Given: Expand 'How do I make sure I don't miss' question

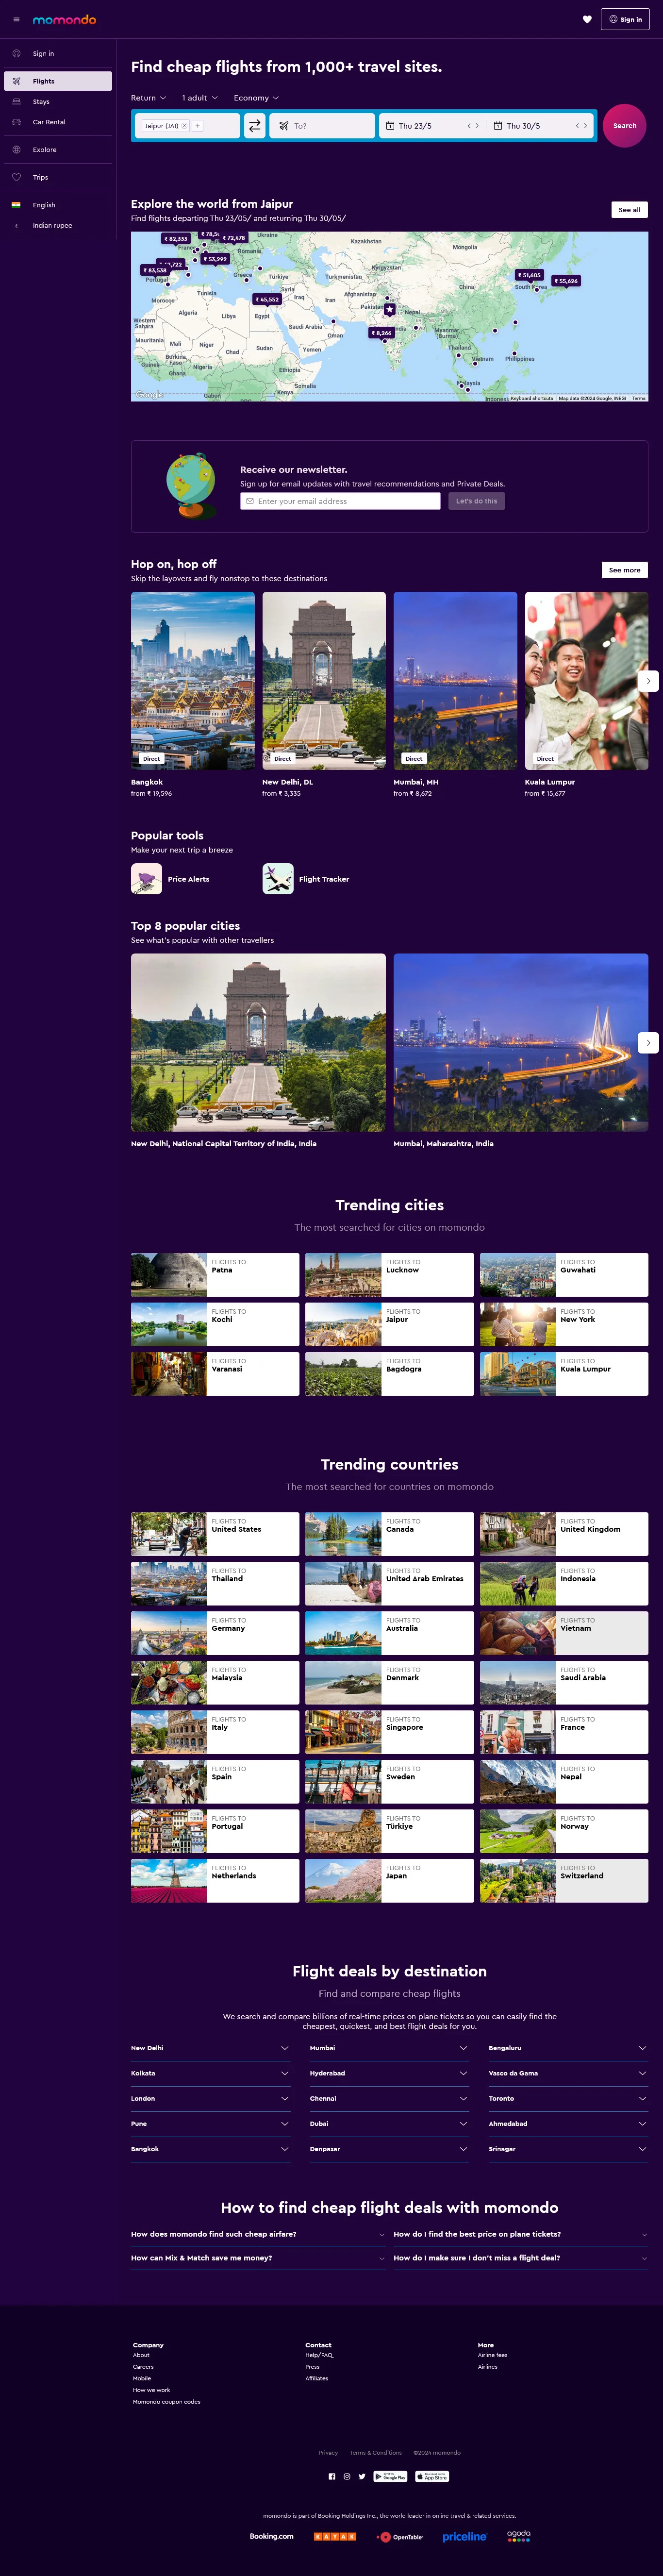Looking at the screenshot, I should coord(521,2257).
